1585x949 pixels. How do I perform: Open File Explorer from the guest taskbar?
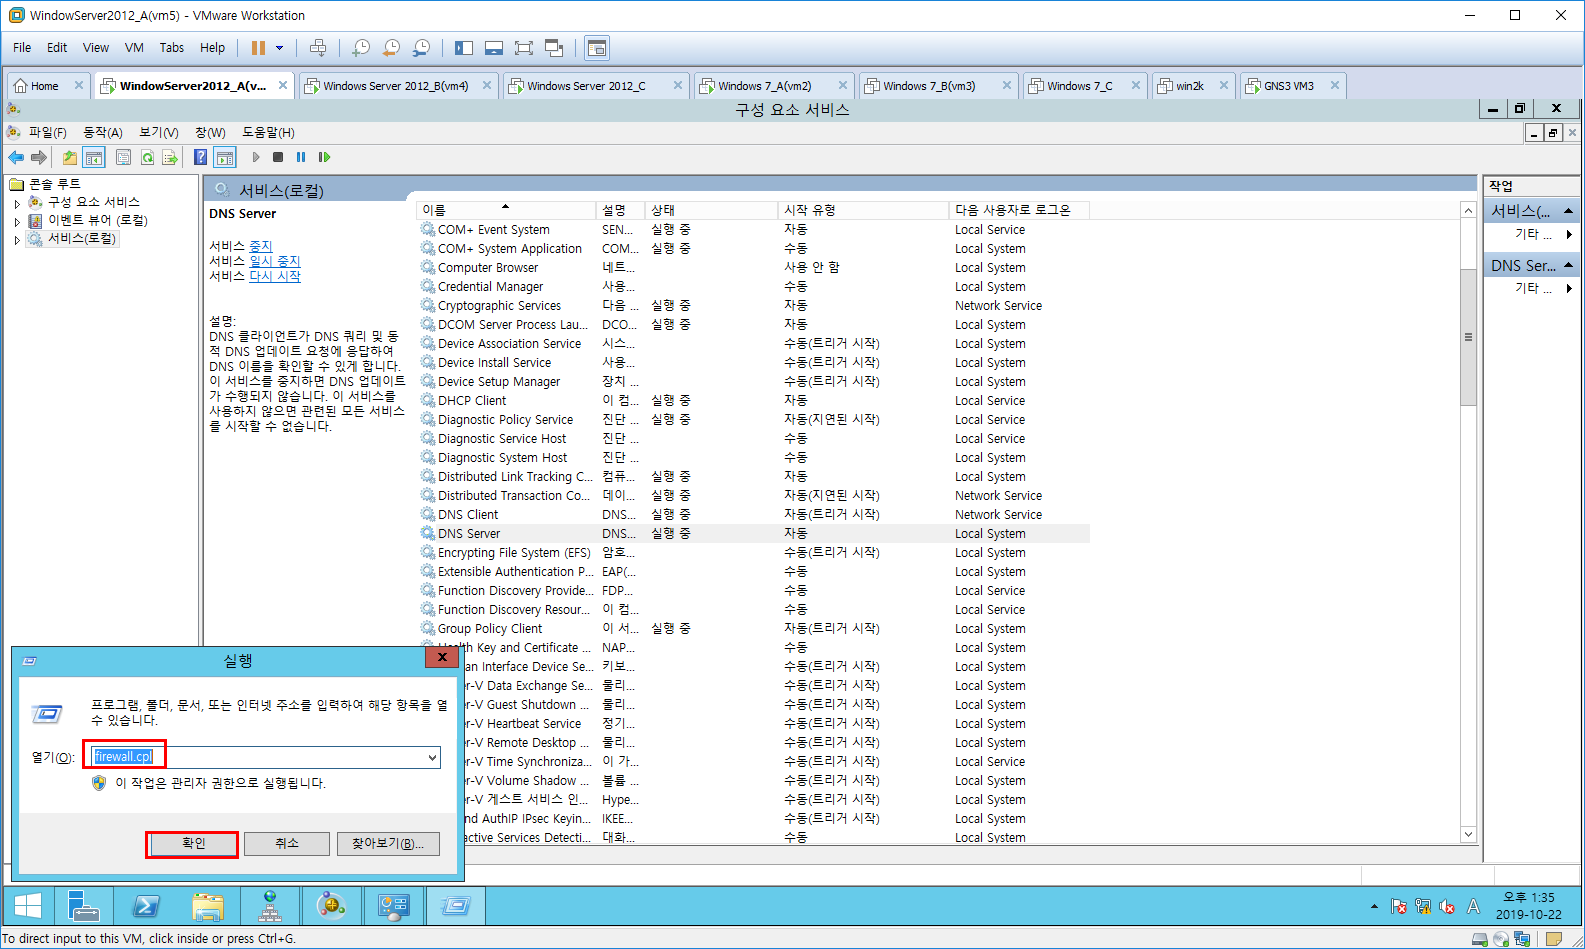[x=208, y=906]
